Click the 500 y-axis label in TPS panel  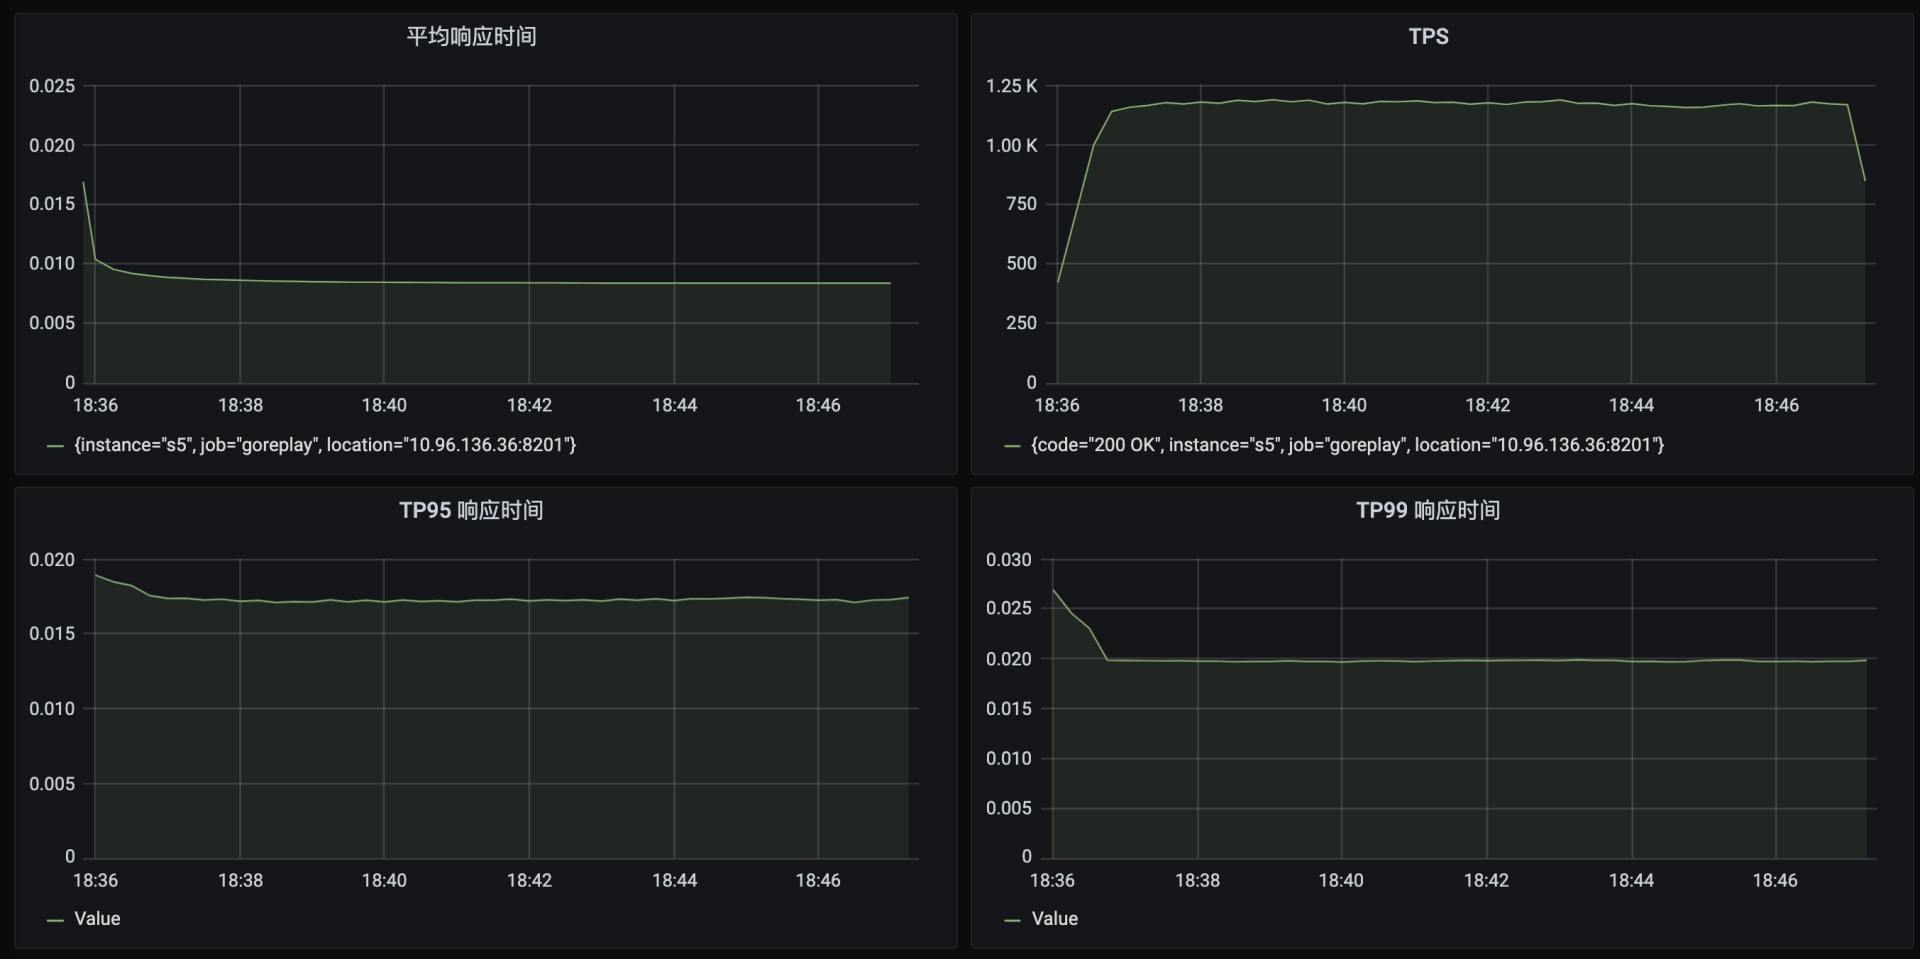[1021, 264]
